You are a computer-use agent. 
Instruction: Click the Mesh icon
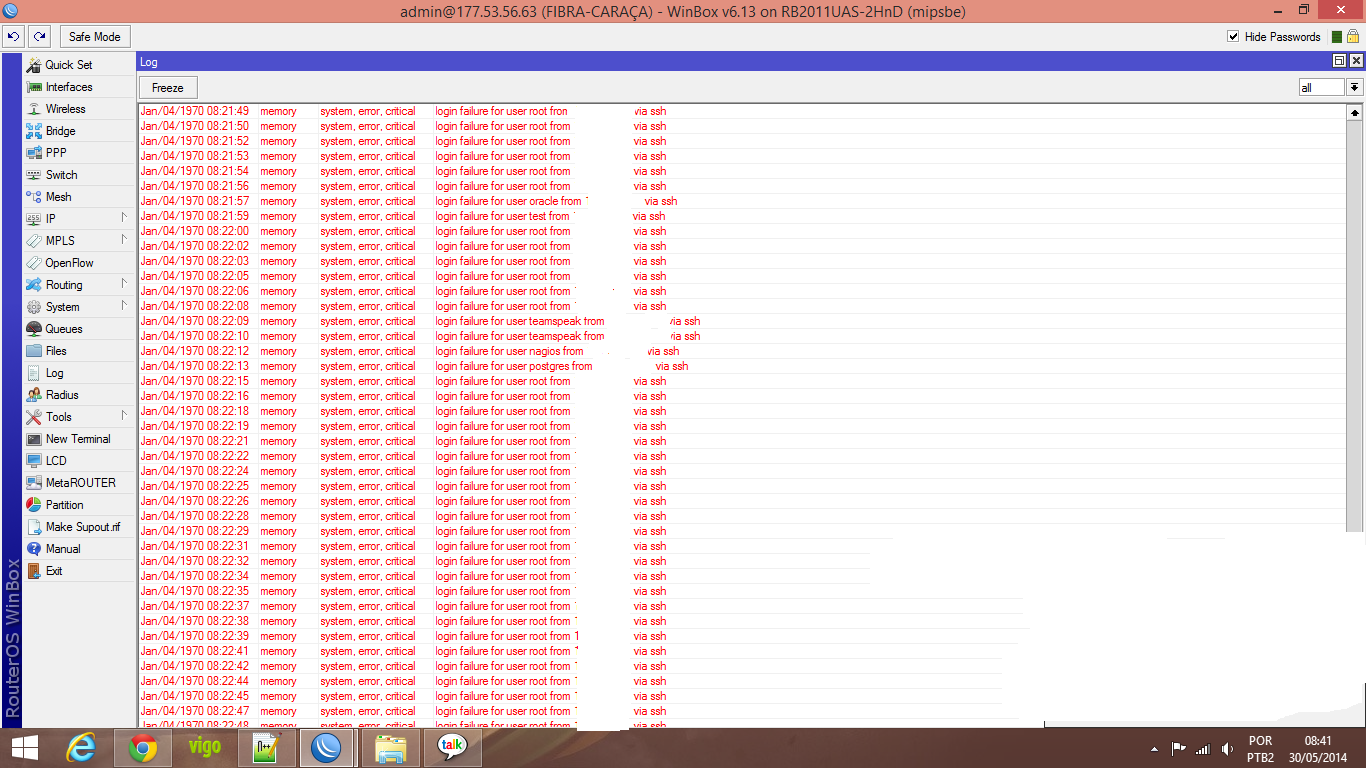[34, 197]
